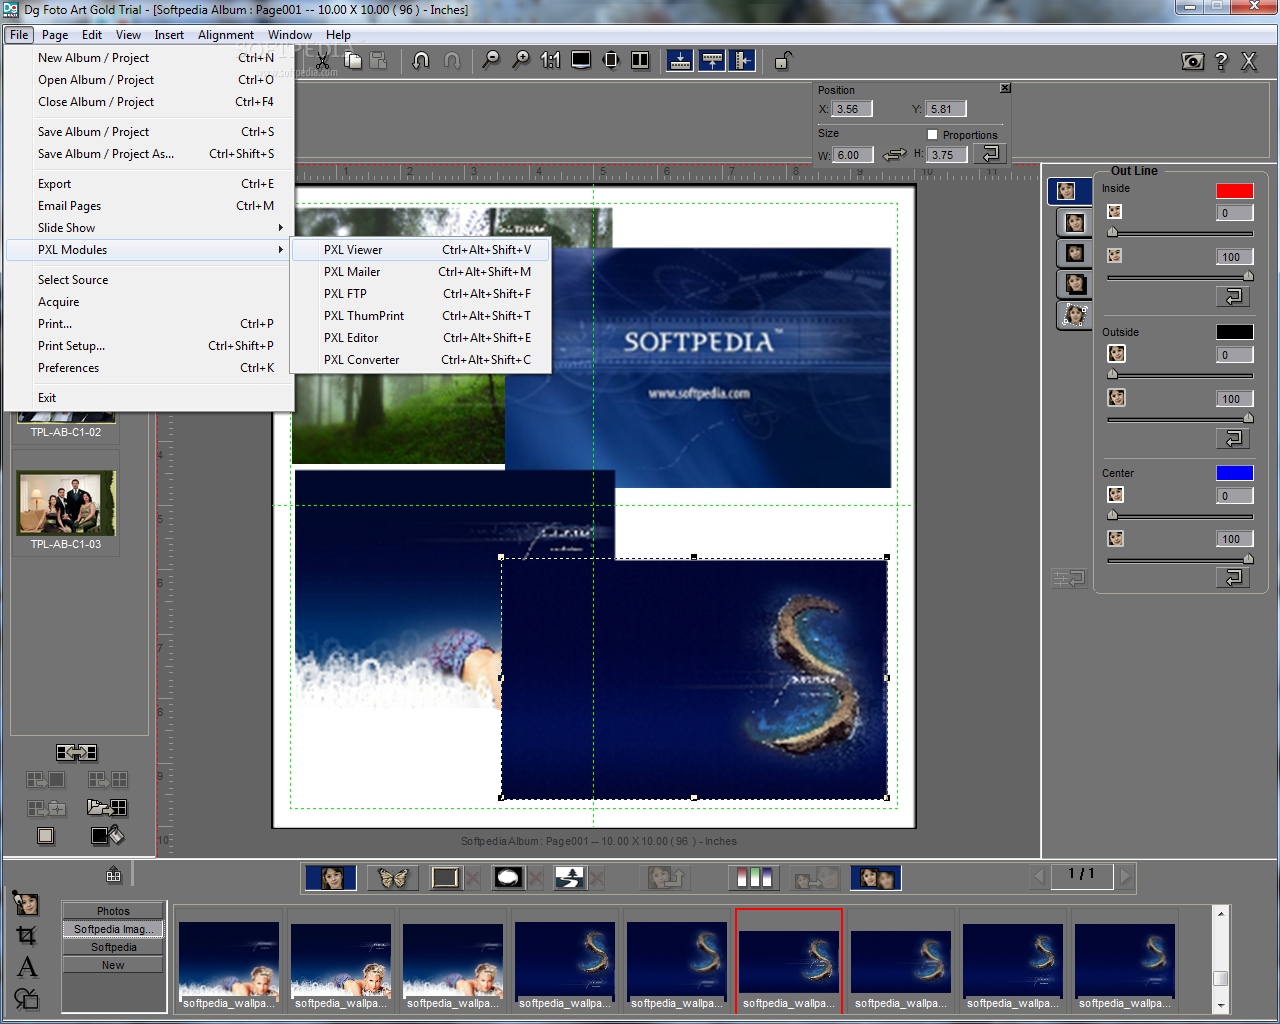Click the swap width and height arrows icon
Screen dimensions: 1280x1024
(x=894, y=154)
